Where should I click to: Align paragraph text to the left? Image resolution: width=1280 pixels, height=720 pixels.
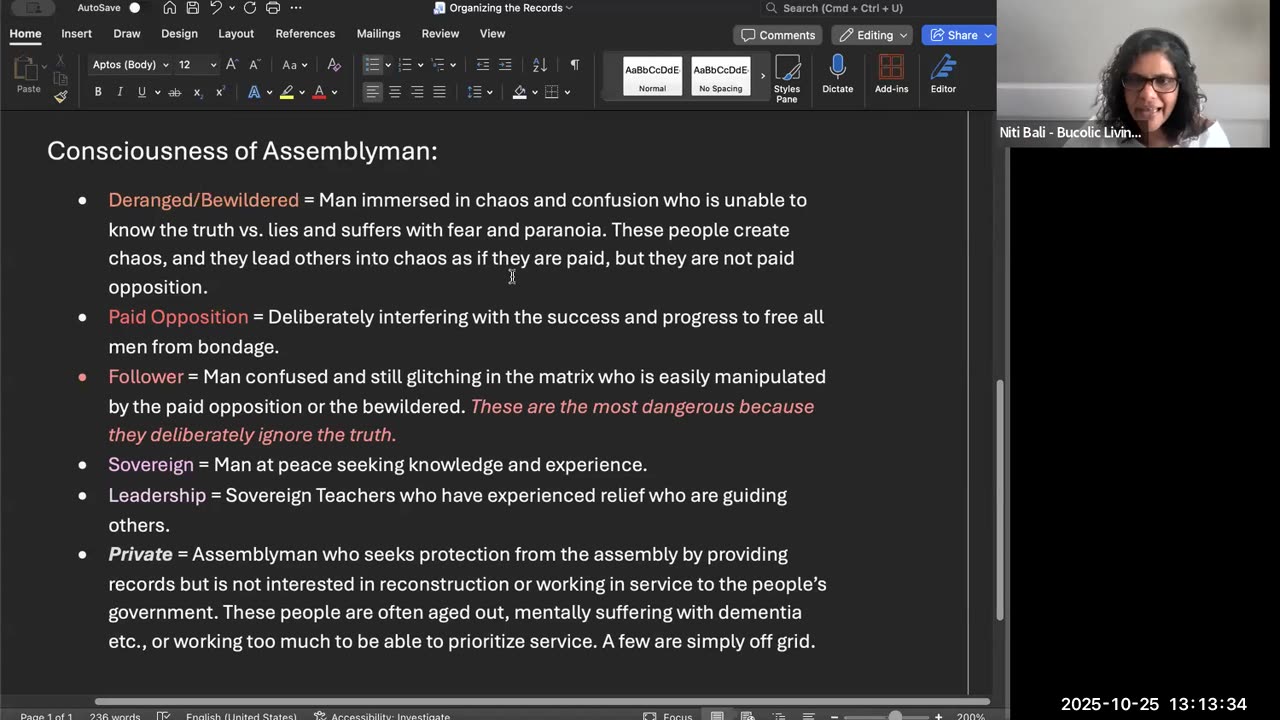[372, 92]
